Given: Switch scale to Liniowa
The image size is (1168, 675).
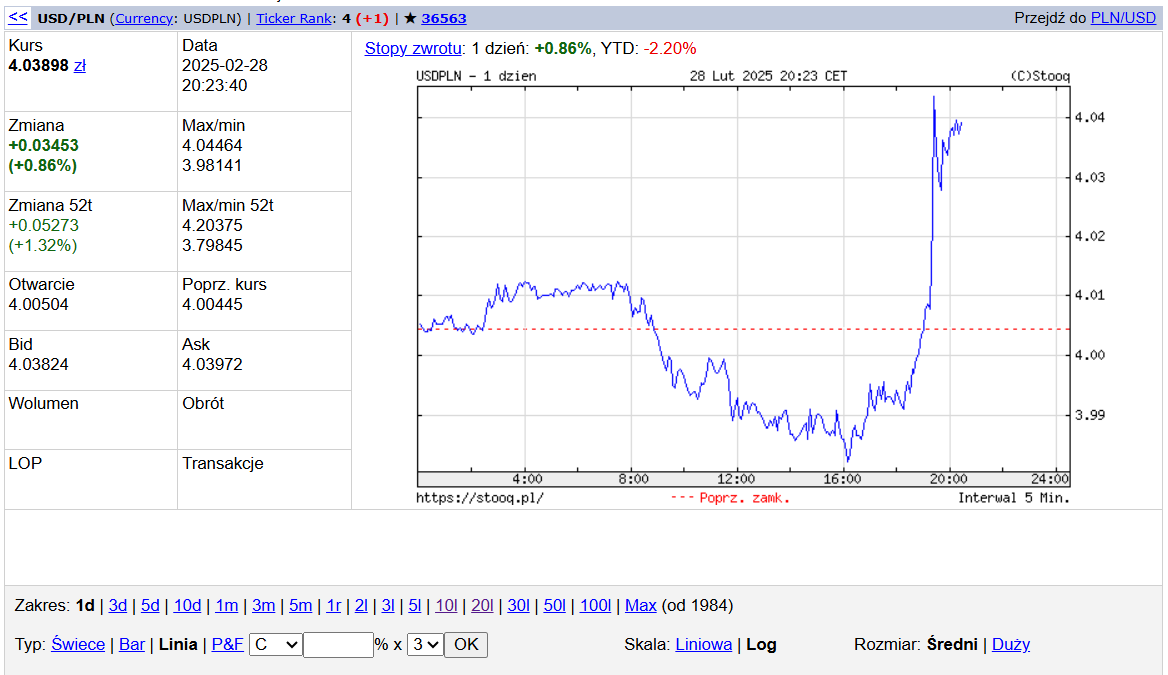Looking at the screenshot, I should click(703, 644).
